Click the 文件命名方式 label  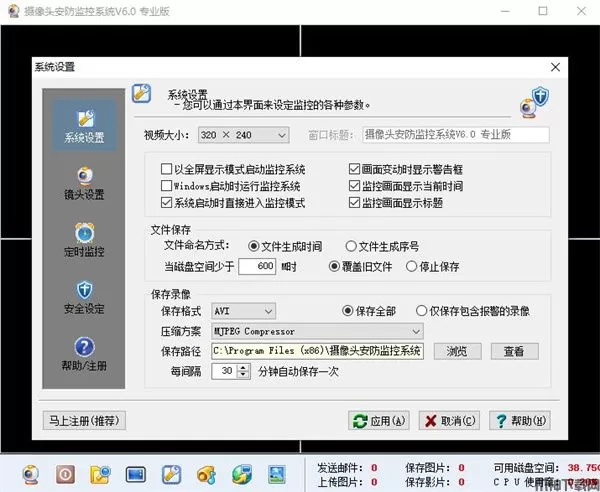click(x=197, y=245)
